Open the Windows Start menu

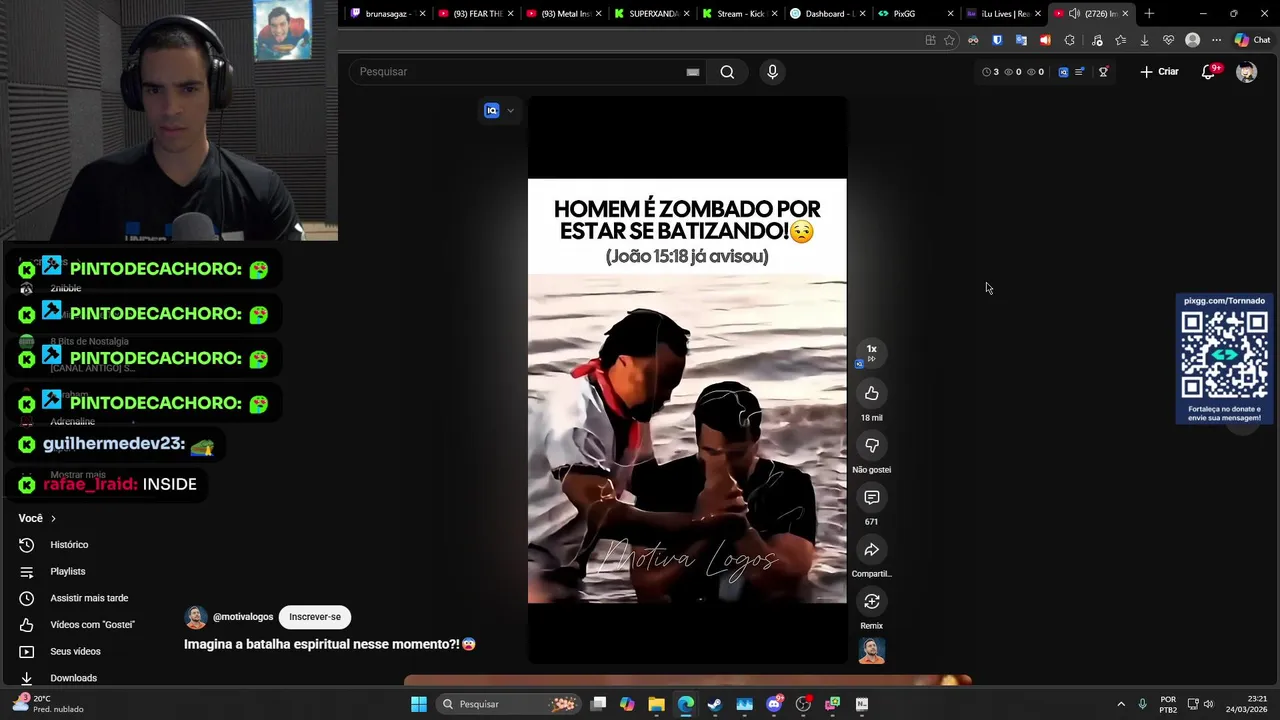pos(419,704)
